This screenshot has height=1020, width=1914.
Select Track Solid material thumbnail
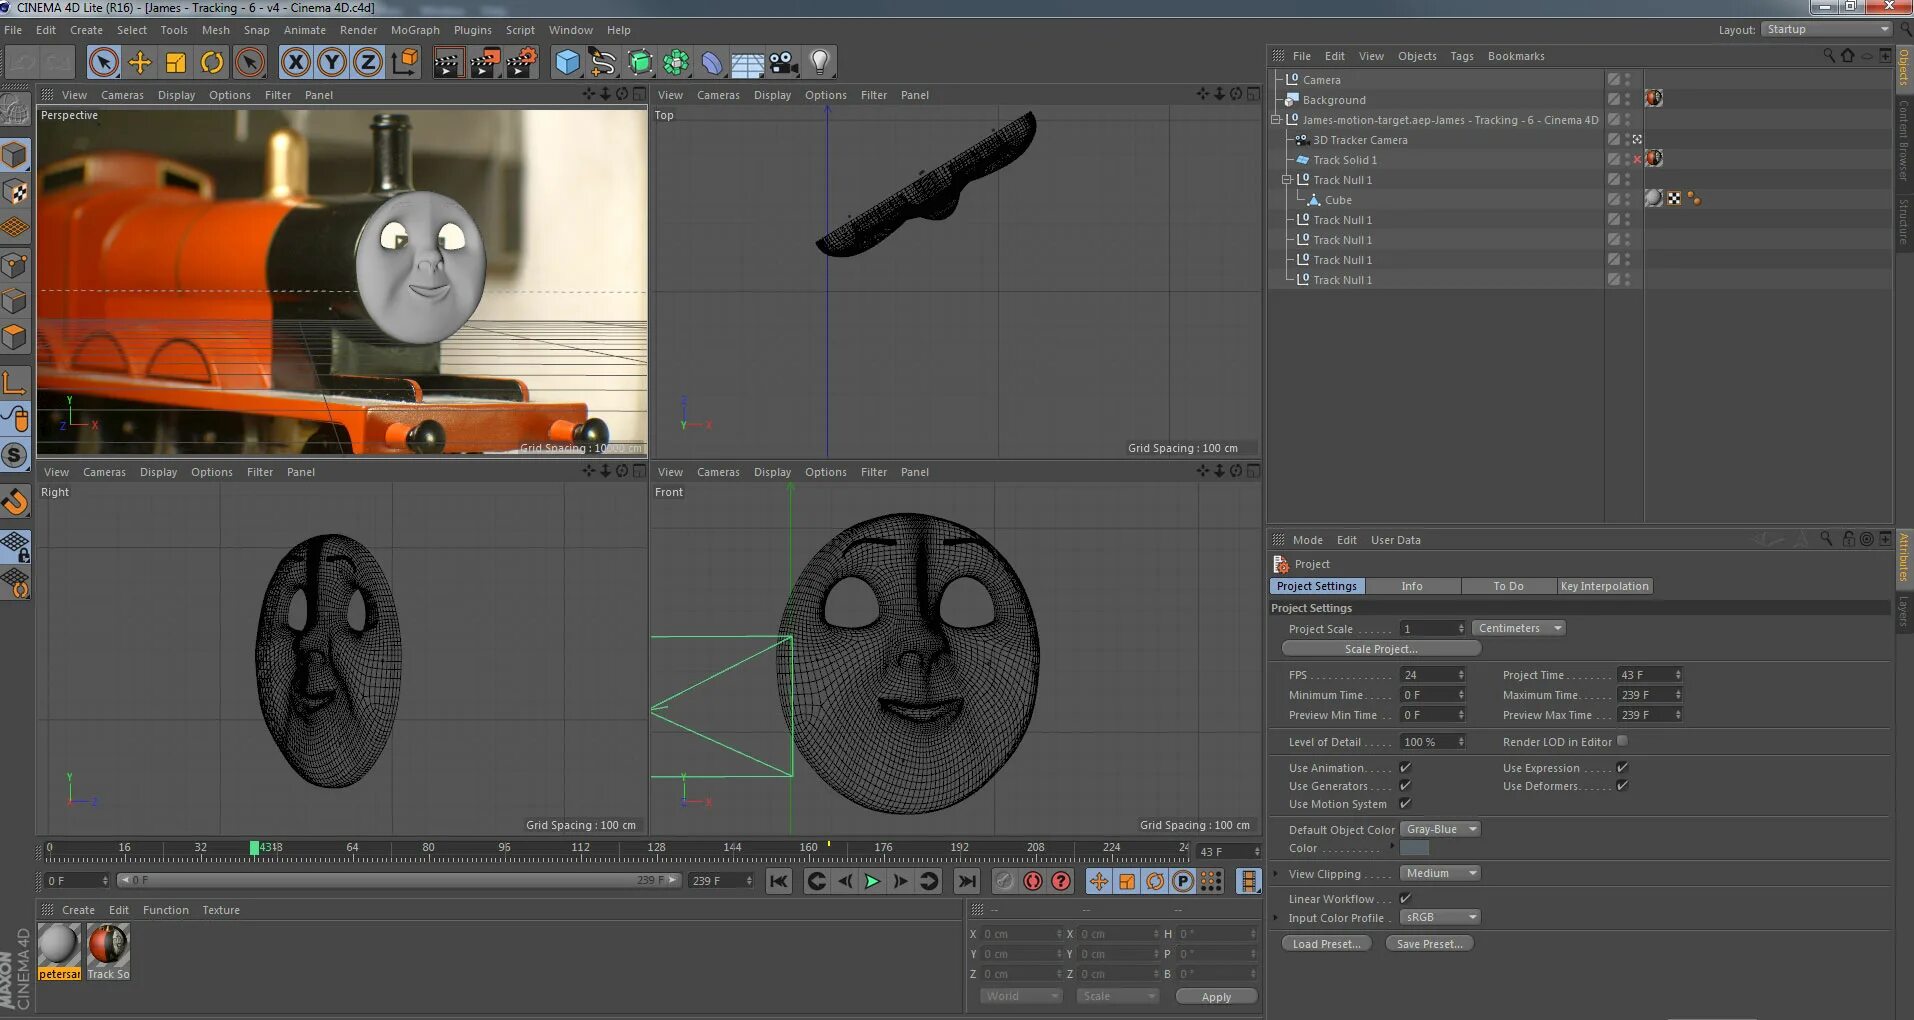pos(108,951)
